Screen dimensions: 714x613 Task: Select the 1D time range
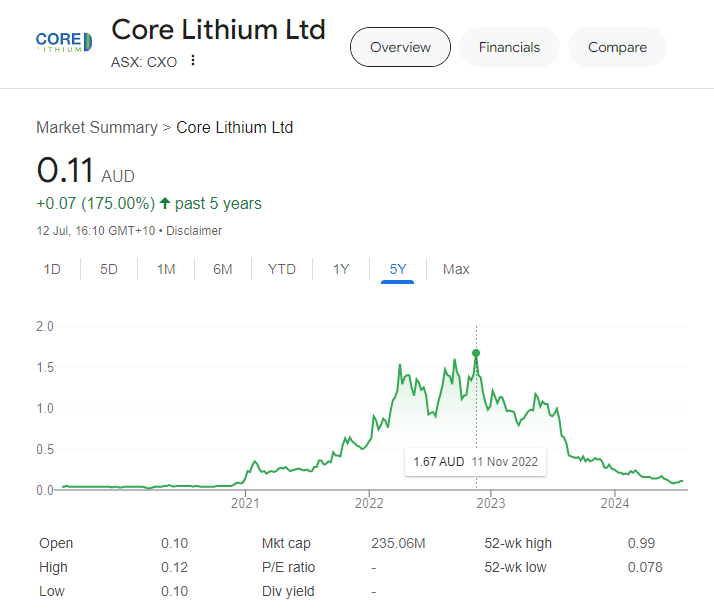coord(52,269)
